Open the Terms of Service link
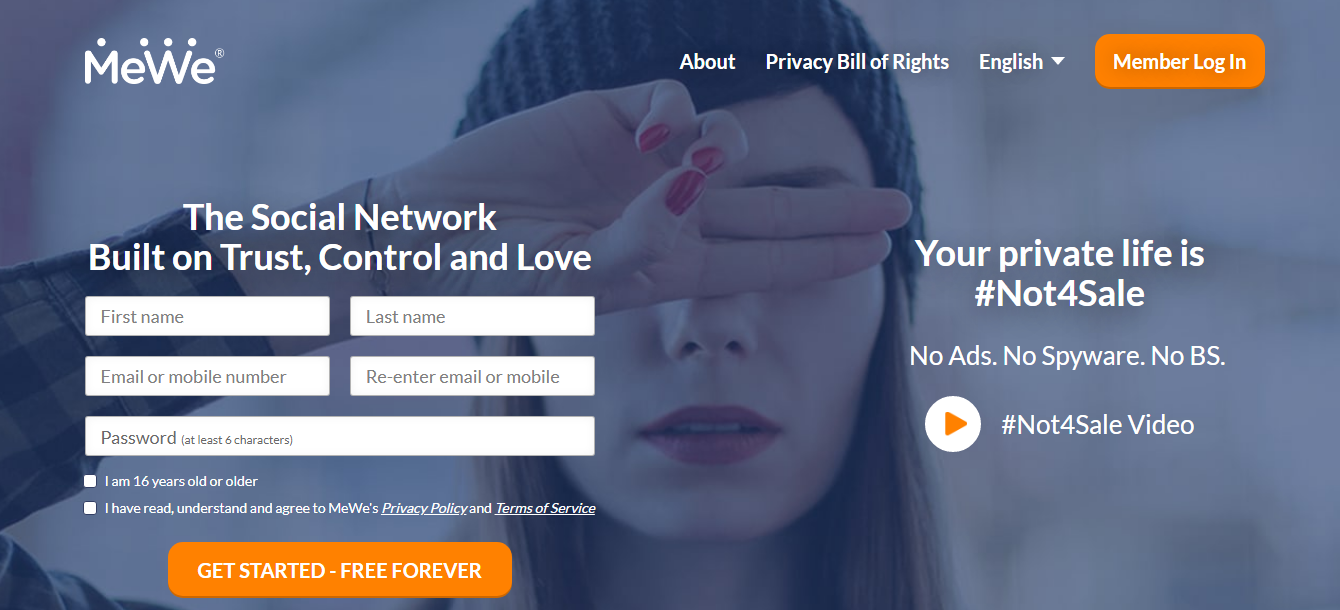The image size is (1340, 610). point(545,508)
